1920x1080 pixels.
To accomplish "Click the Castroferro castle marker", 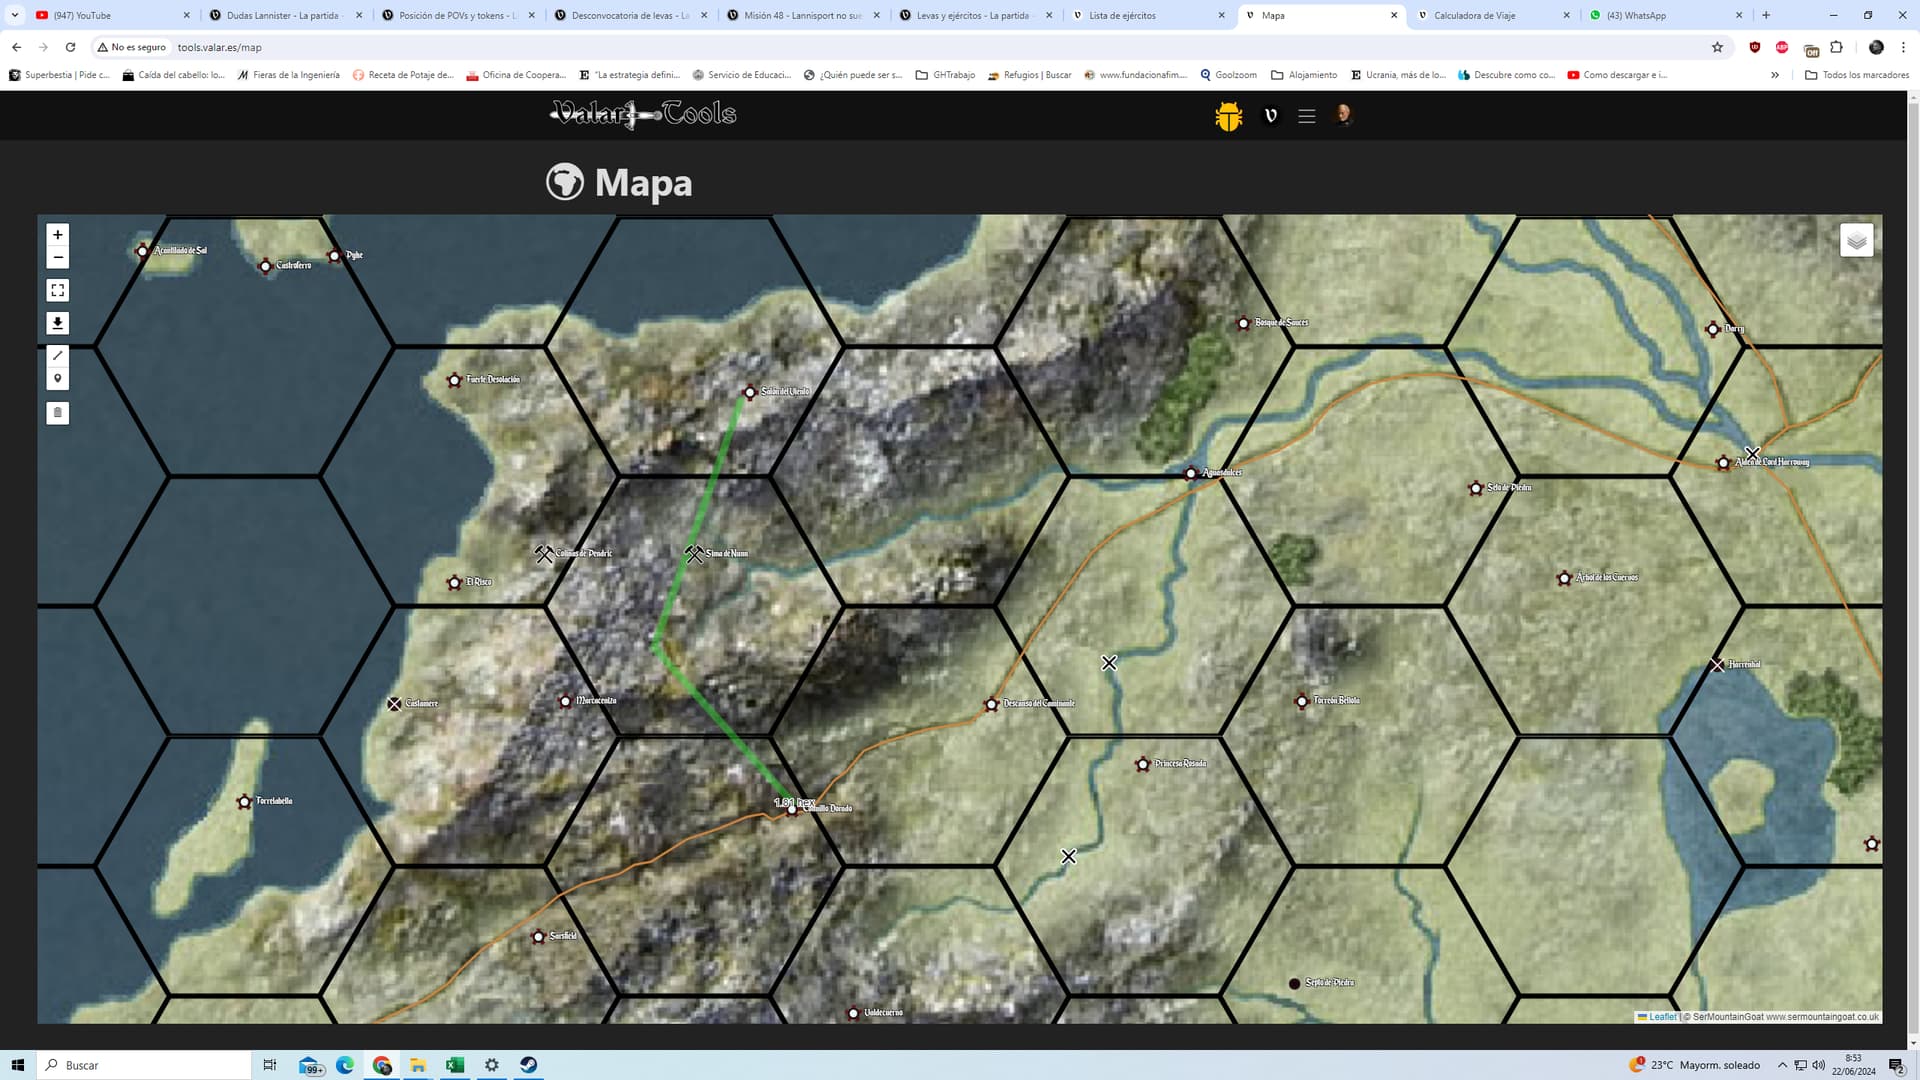I will tap(265, 266).
